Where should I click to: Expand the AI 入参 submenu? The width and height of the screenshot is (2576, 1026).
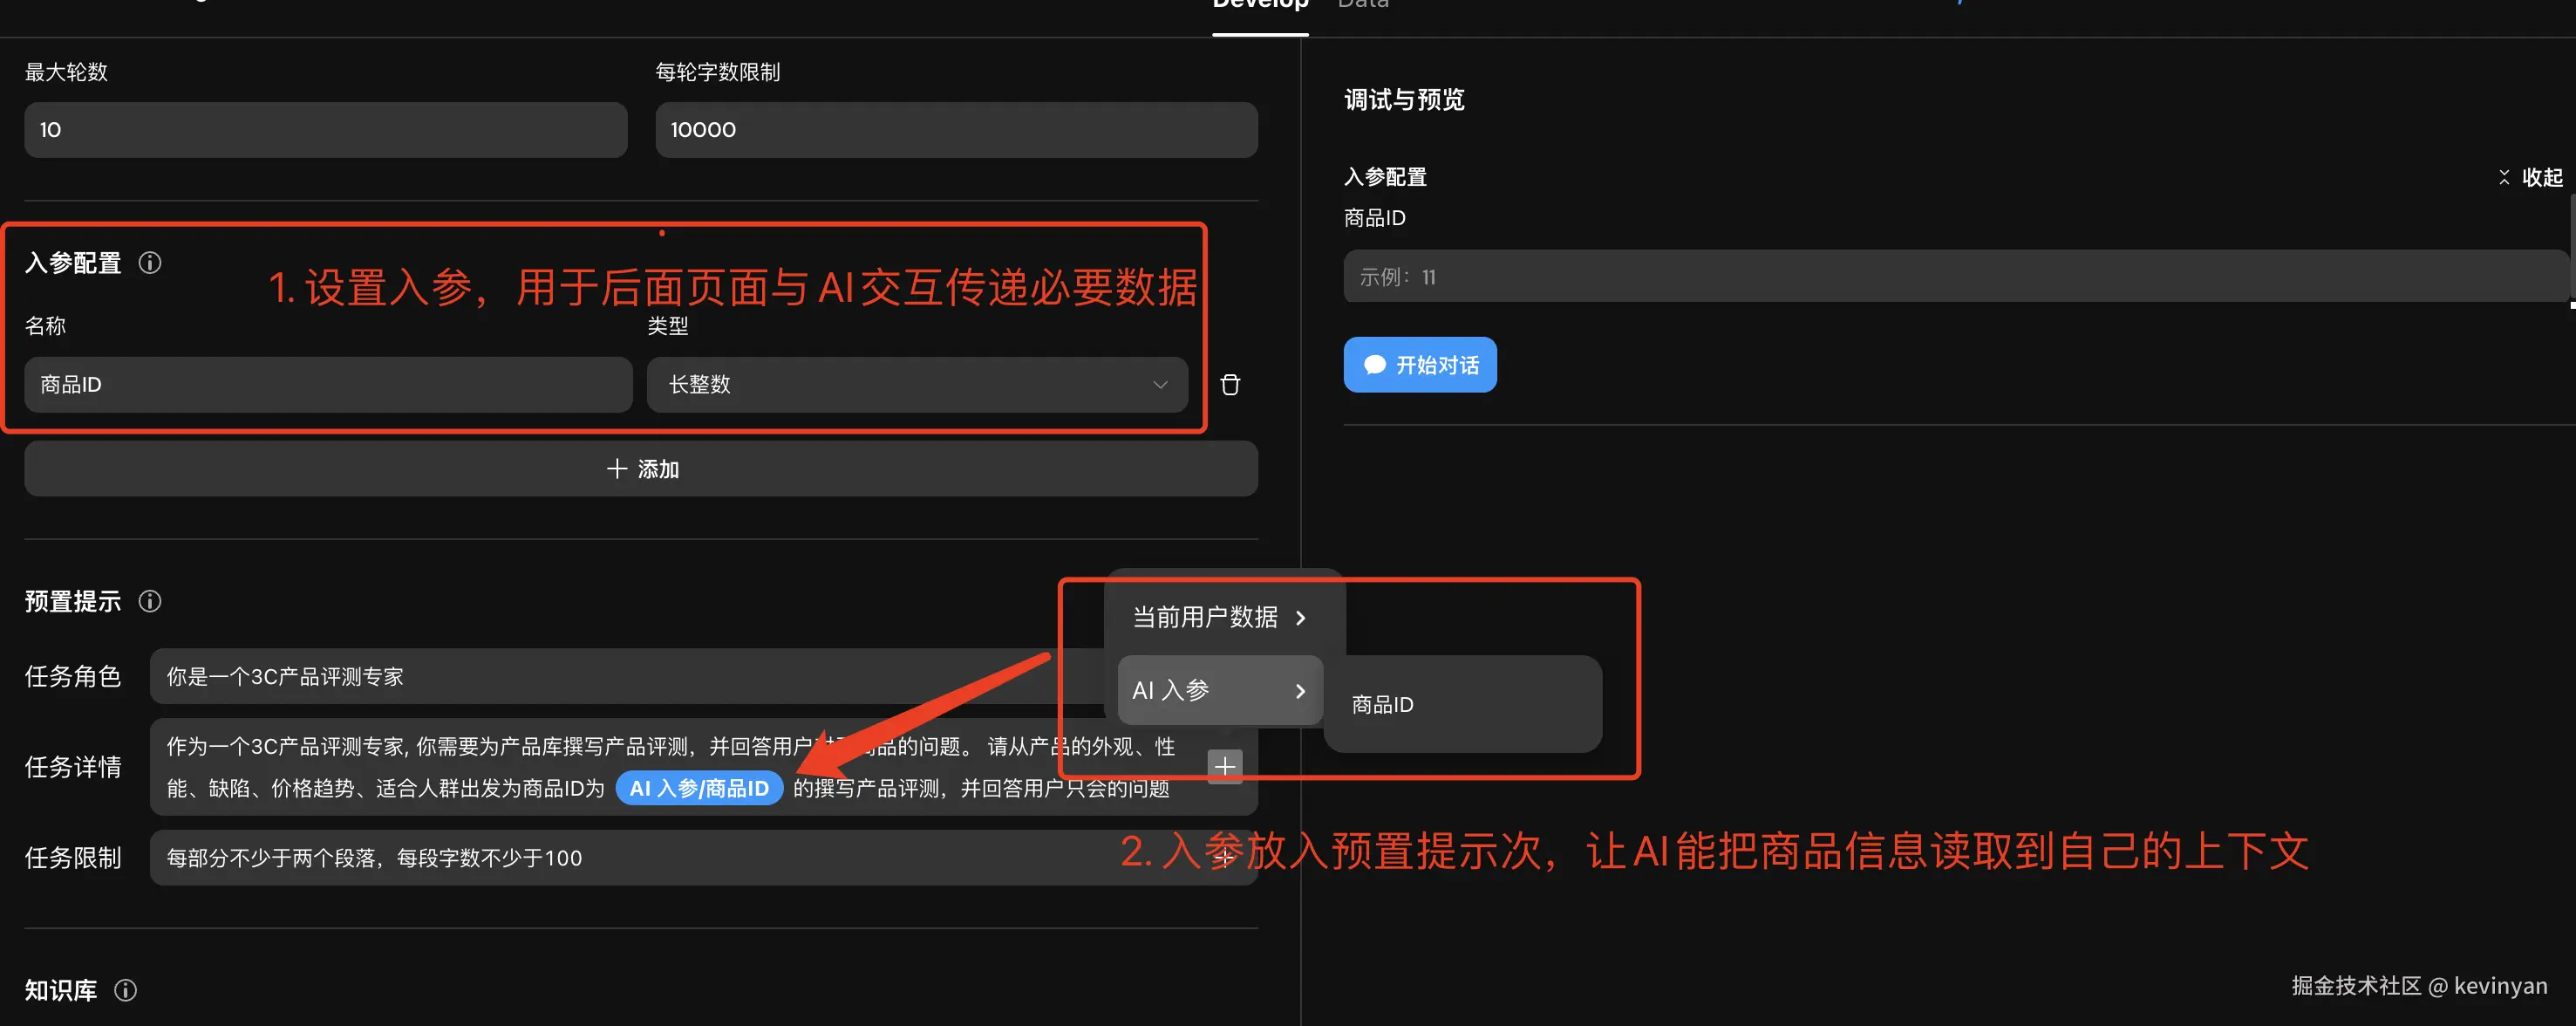(x=1219, y=690)
